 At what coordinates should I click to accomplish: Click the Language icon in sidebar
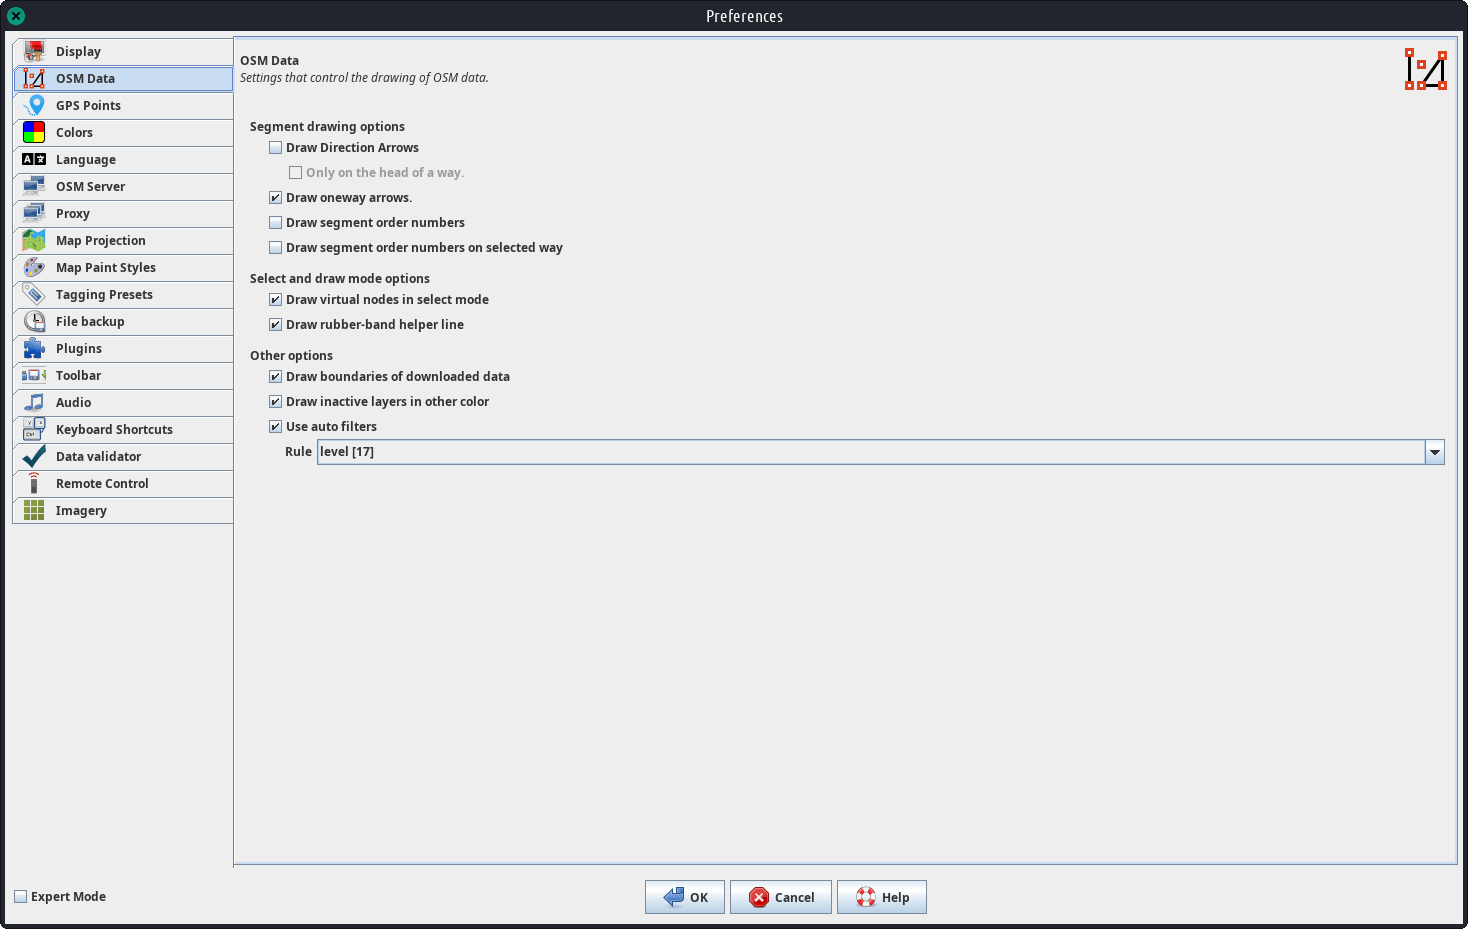[x=34, y=159]
